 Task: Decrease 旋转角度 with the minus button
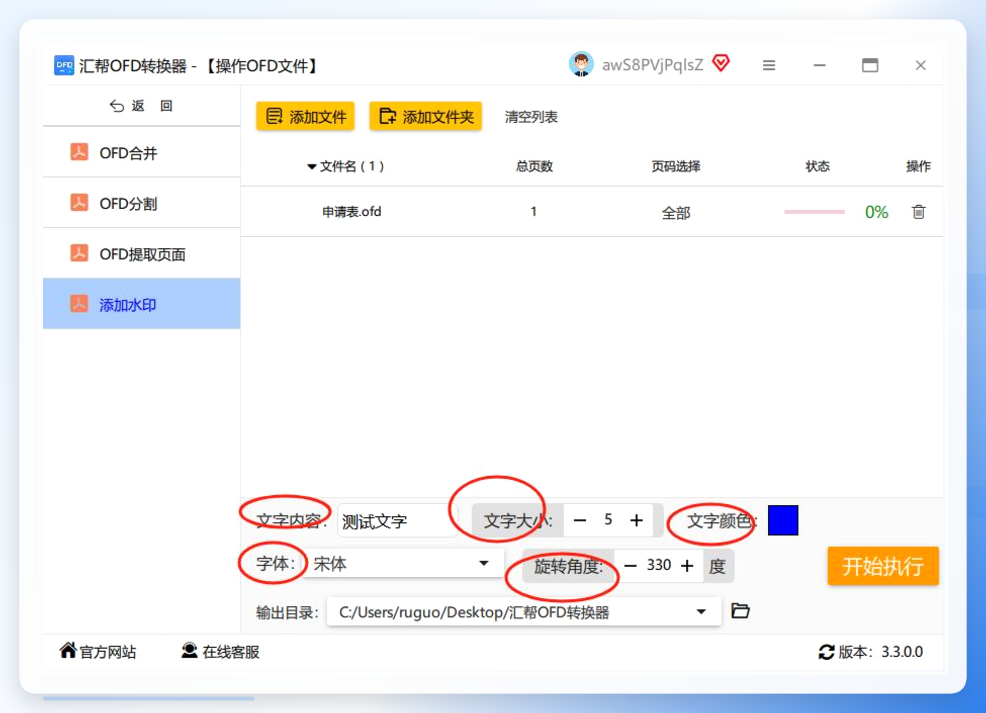[630, 566]
